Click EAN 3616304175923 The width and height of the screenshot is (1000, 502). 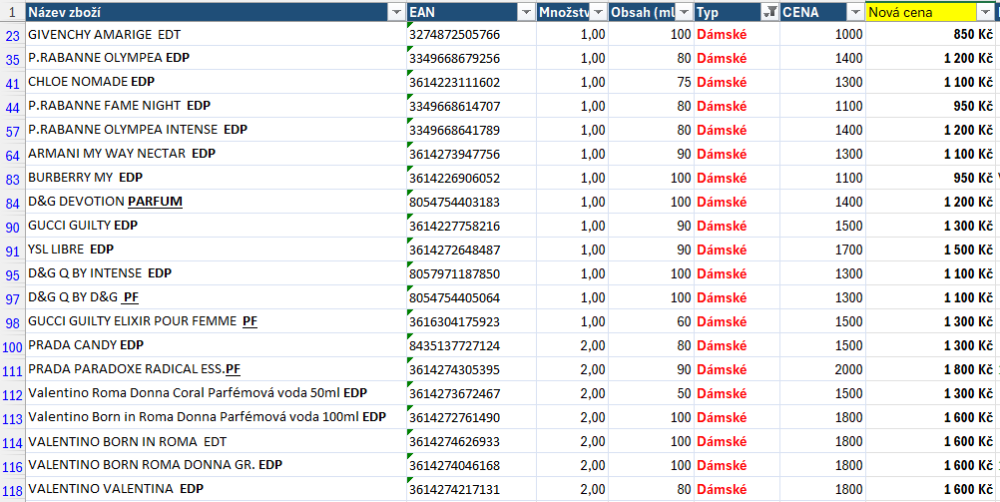pos(471,321)
